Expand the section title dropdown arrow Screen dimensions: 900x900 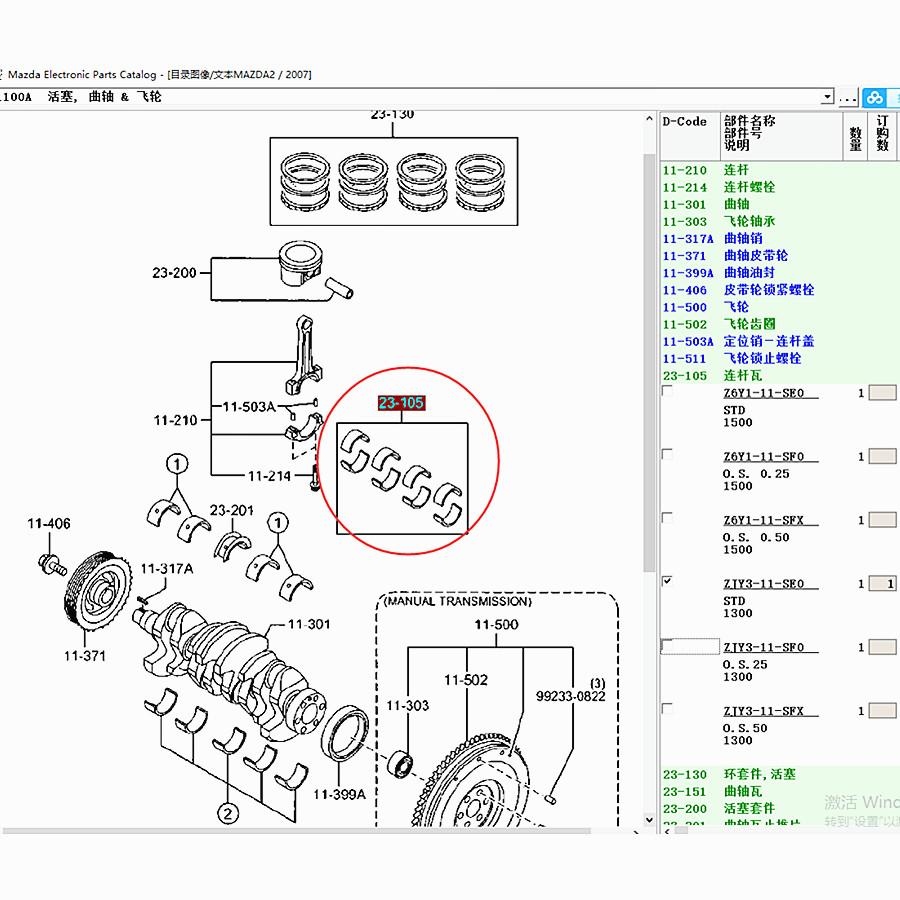[x=827, y=97]
